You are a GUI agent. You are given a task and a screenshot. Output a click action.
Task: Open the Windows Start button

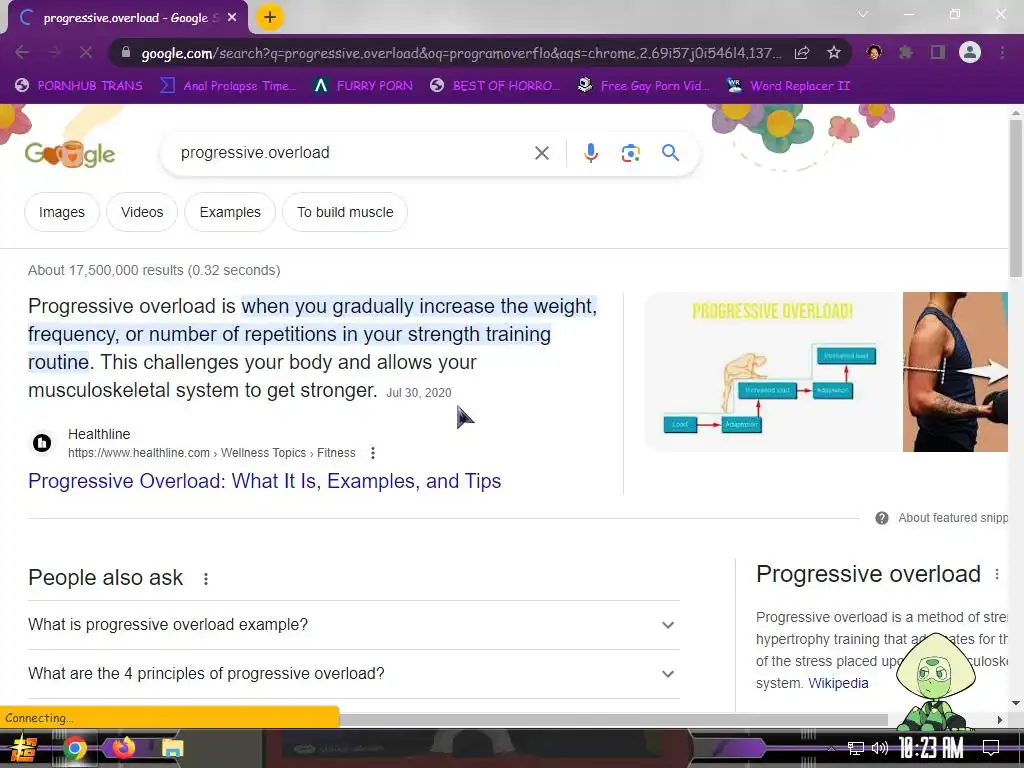(23, 748)
